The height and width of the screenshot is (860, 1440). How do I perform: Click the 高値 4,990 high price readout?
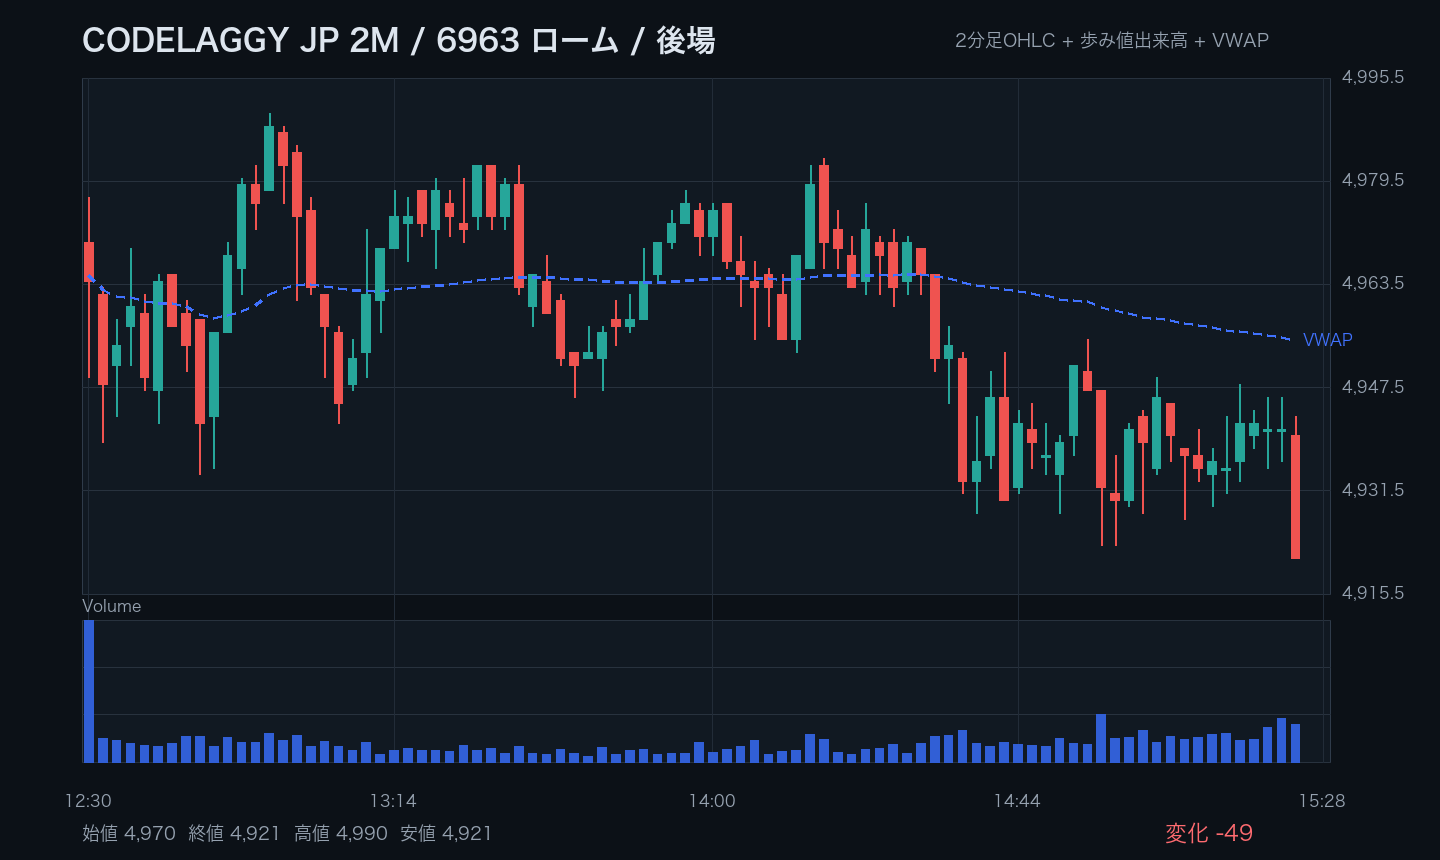341,833
